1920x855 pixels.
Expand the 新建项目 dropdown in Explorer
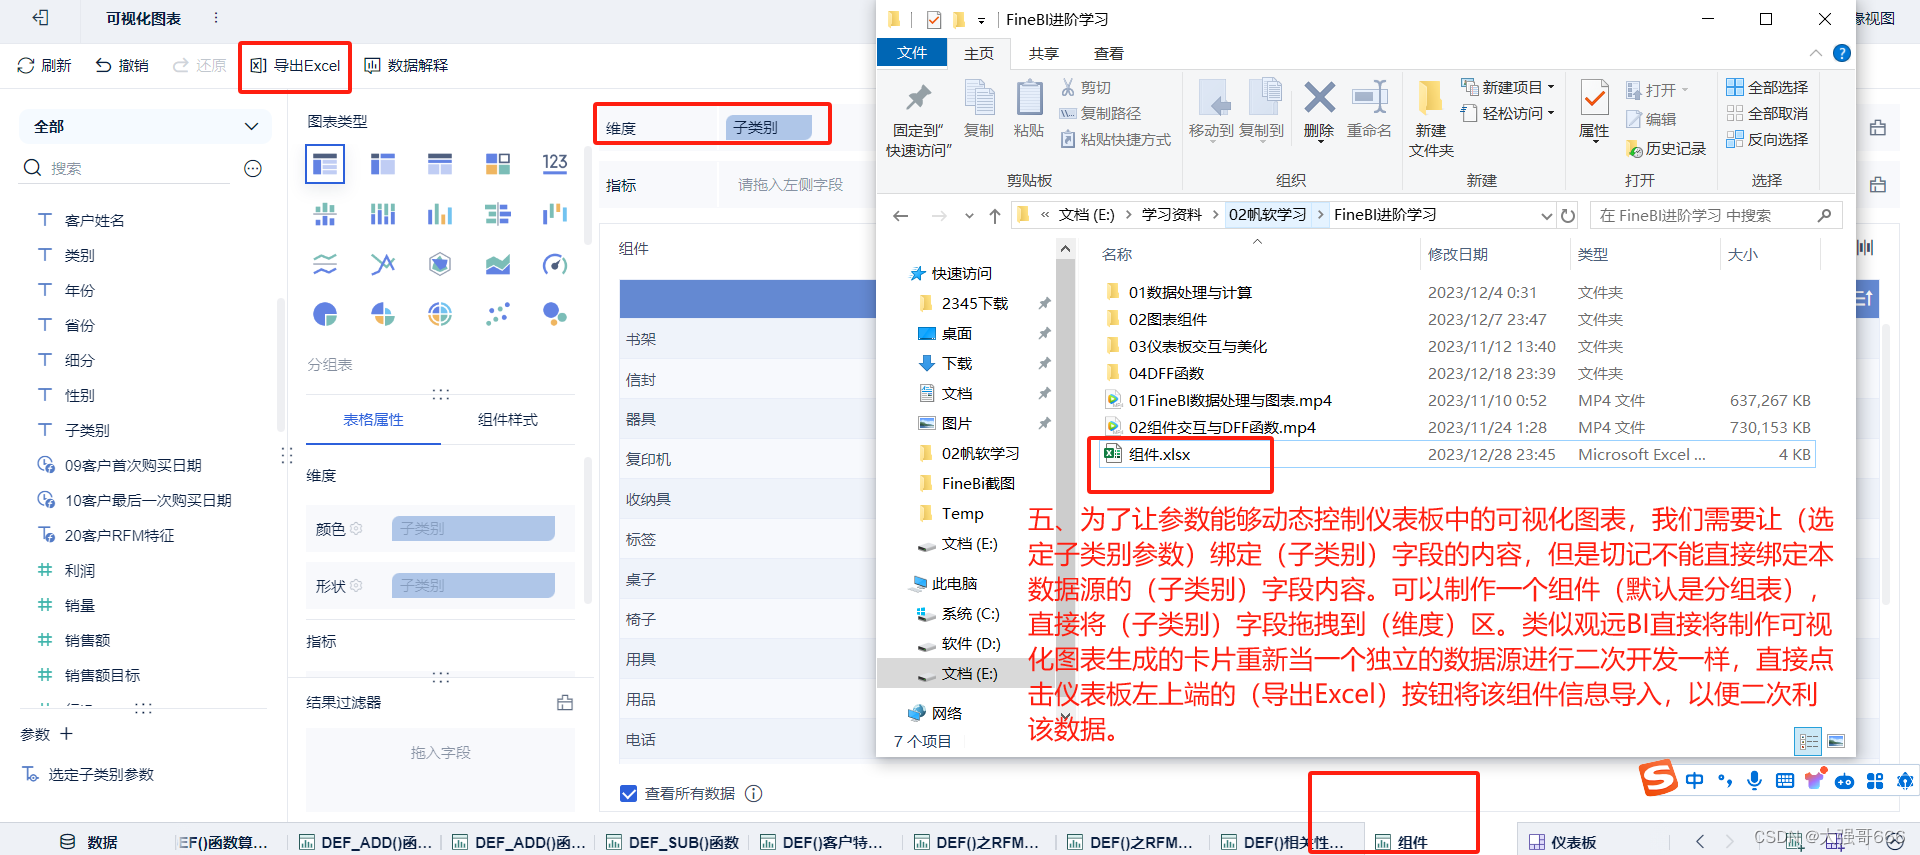coord(1508,87)
